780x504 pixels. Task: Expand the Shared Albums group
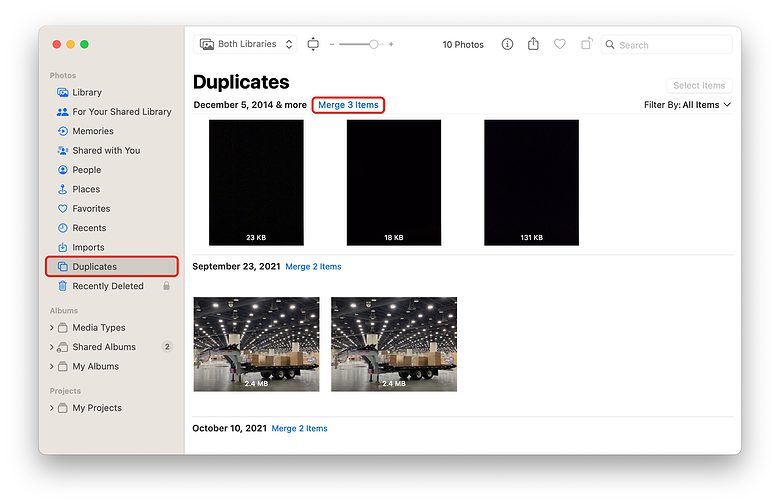point(52,347)
